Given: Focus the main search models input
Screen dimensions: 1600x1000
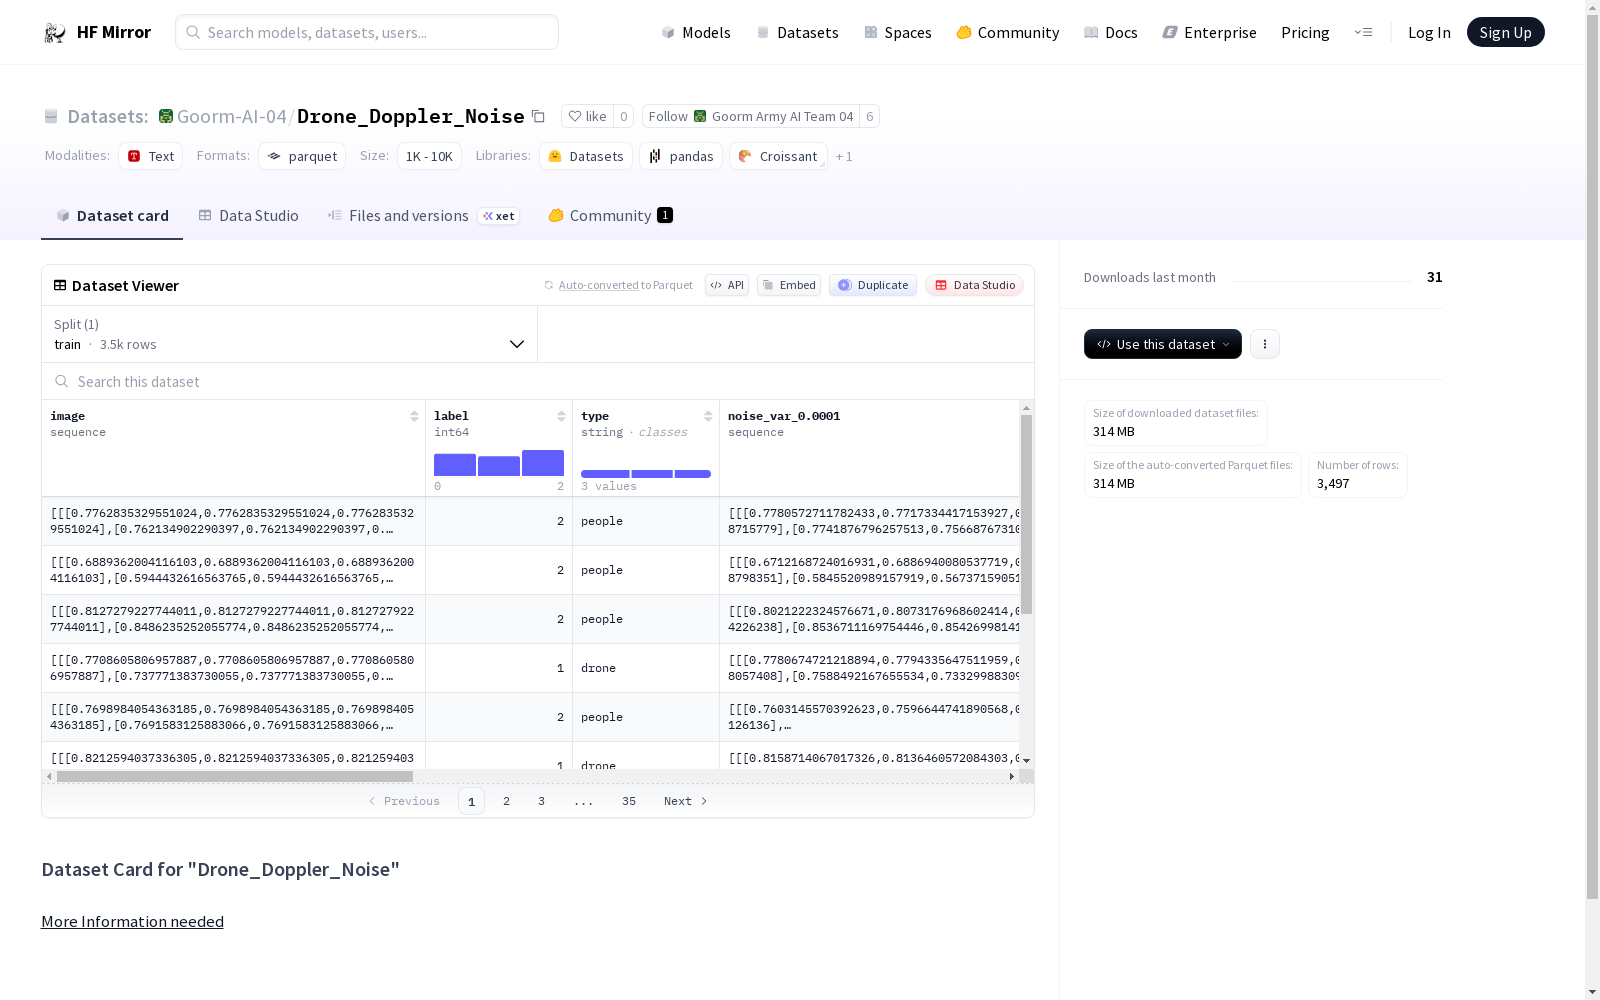Looking at the screenshot, I should [x=367, y=32].
